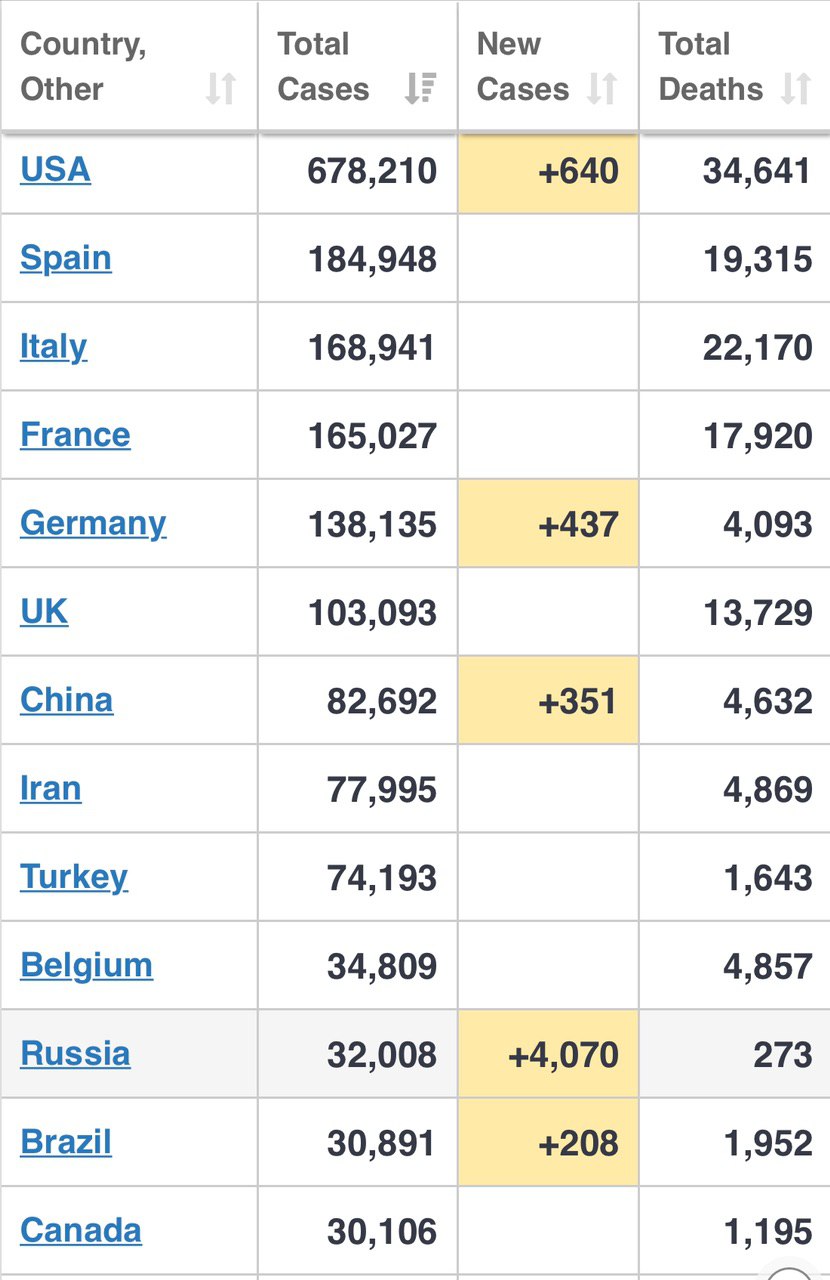Sort by Country, Other column arrows

coord(220,89)
